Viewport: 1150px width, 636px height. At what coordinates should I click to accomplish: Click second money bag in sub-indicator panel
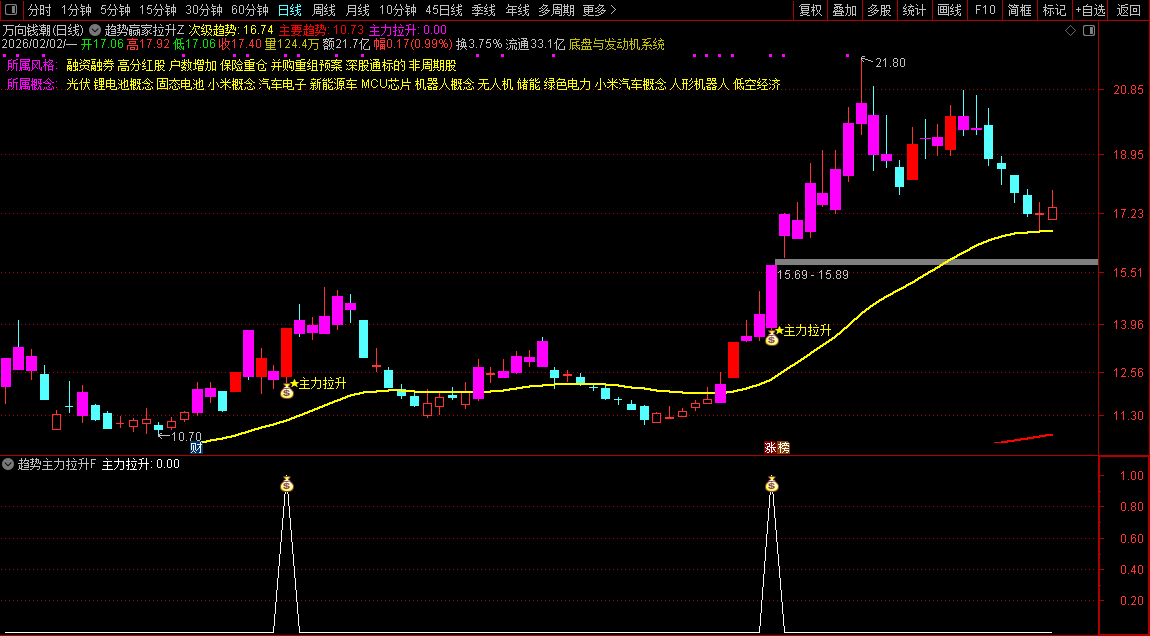pos(772,484)
